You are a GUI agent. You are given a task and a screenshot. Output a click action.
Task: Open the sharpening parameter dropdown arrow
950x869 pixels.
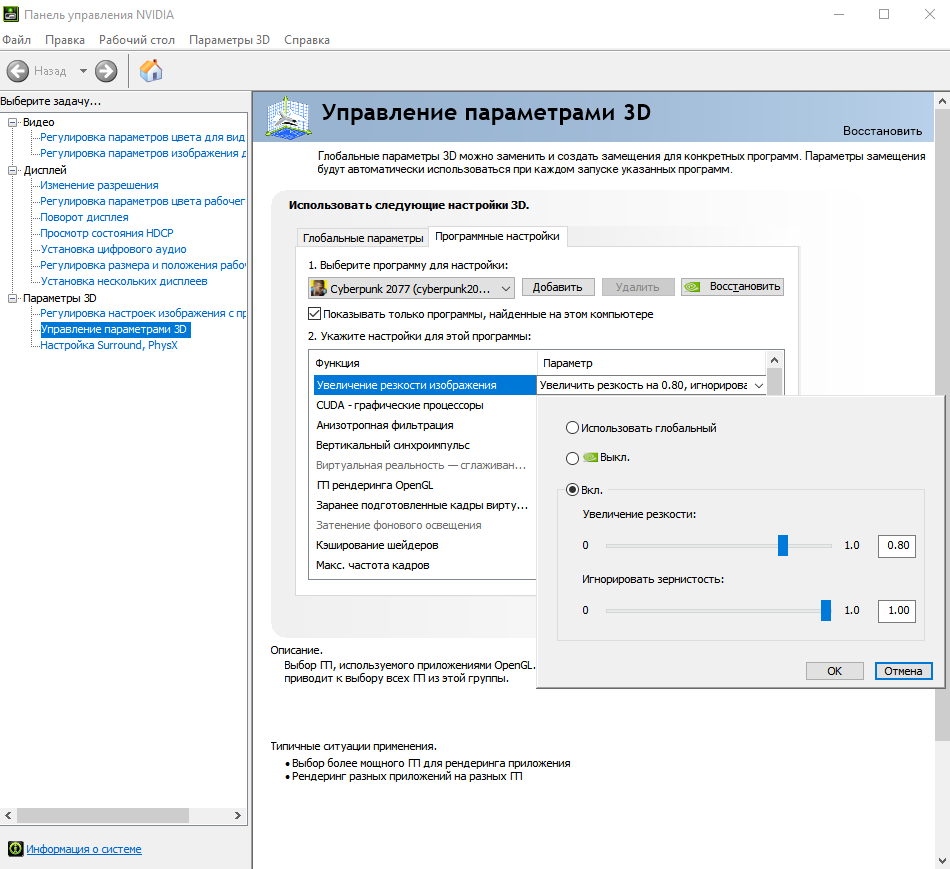[x=759, y=385]
